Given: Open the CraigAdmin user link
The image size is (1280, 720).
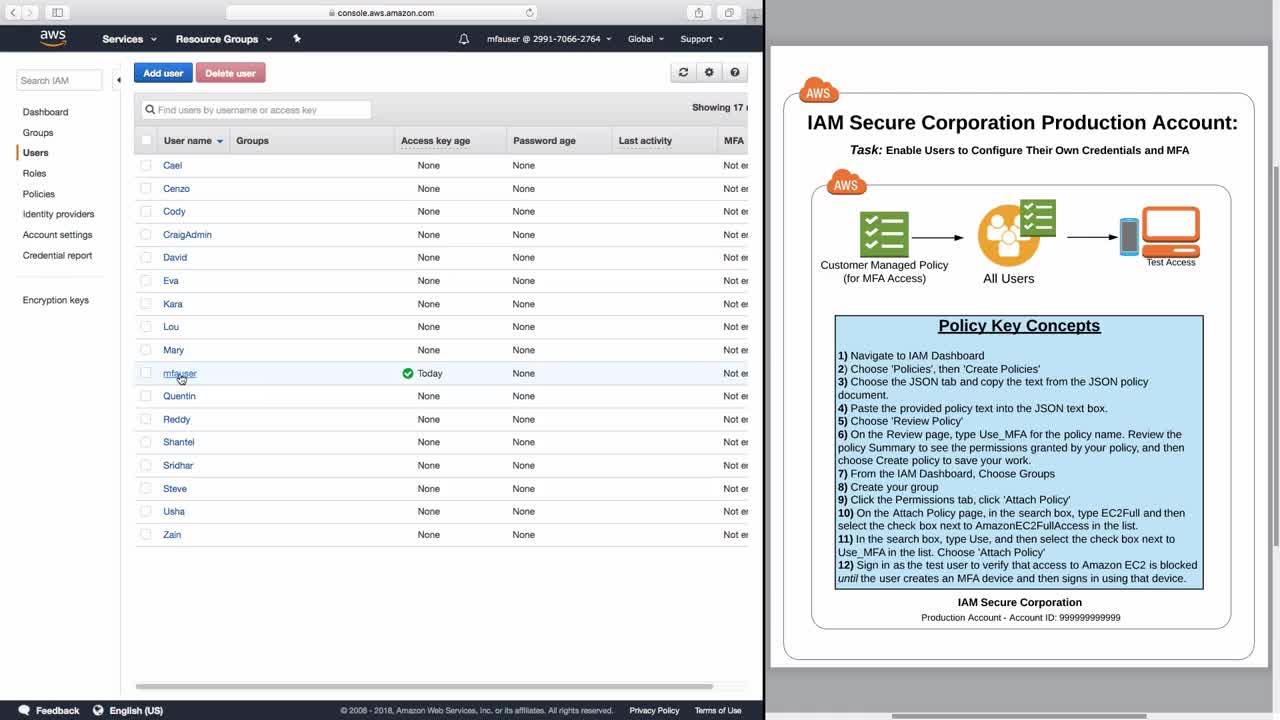Looking at the screenshot, I should (x=187, y=235).
